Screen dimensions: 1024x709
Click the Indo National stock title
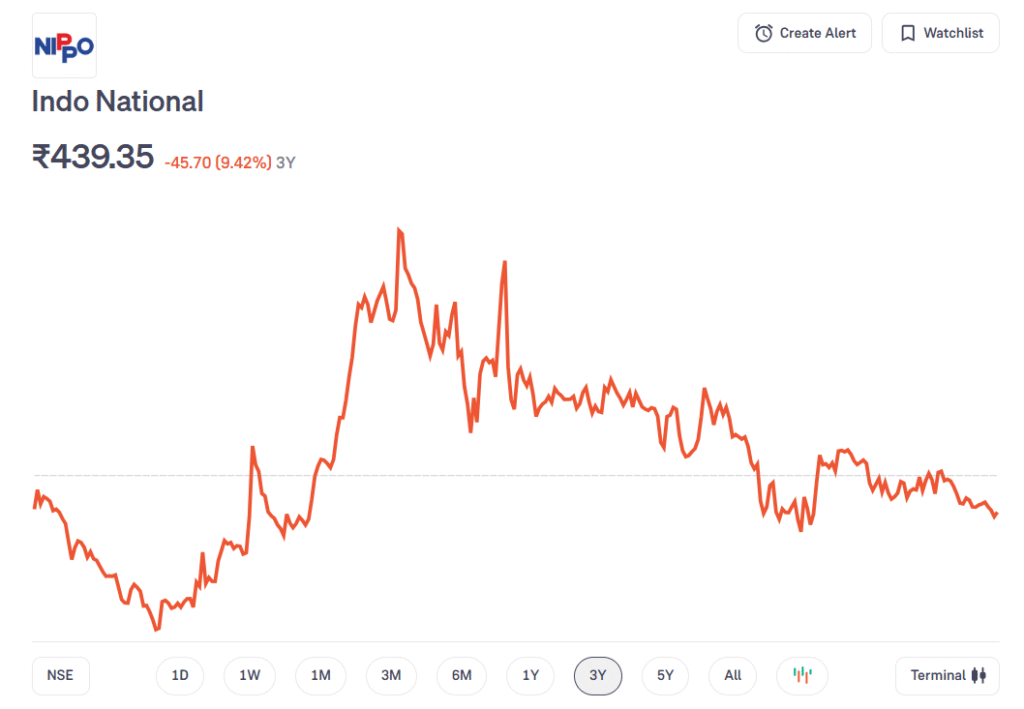pos(118,101)
